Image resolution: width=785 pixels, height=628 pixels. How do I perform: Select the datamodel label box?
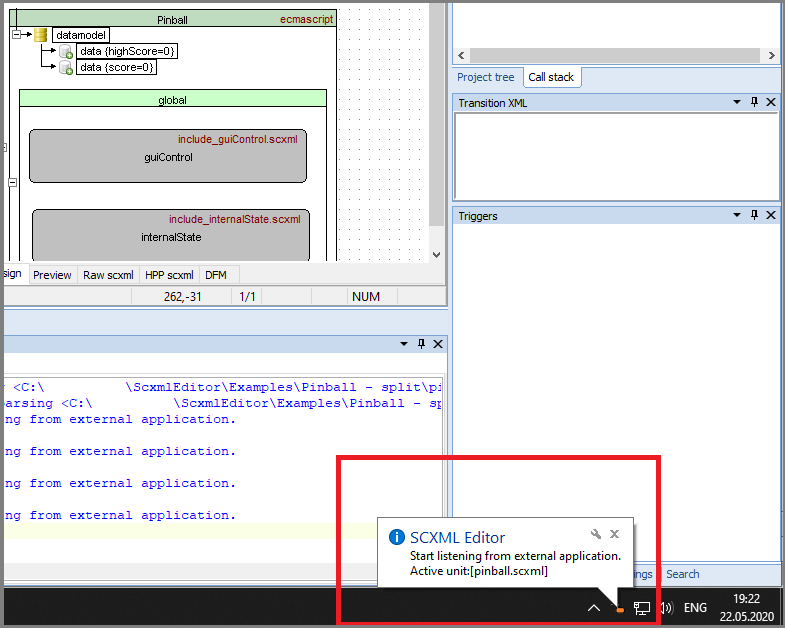81,35
